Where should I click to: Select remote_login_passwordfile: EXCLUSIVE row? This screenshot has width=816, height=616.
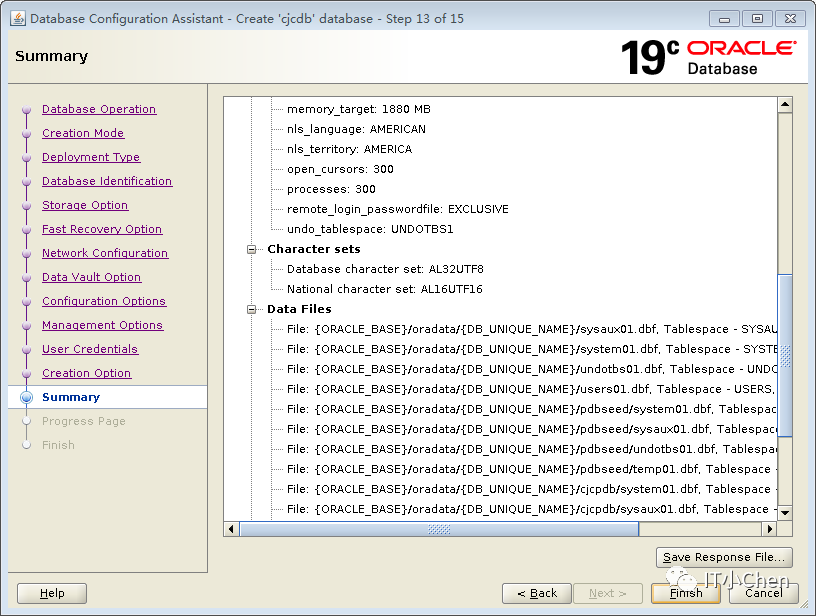pyautogui.click(x=398, y=209)
